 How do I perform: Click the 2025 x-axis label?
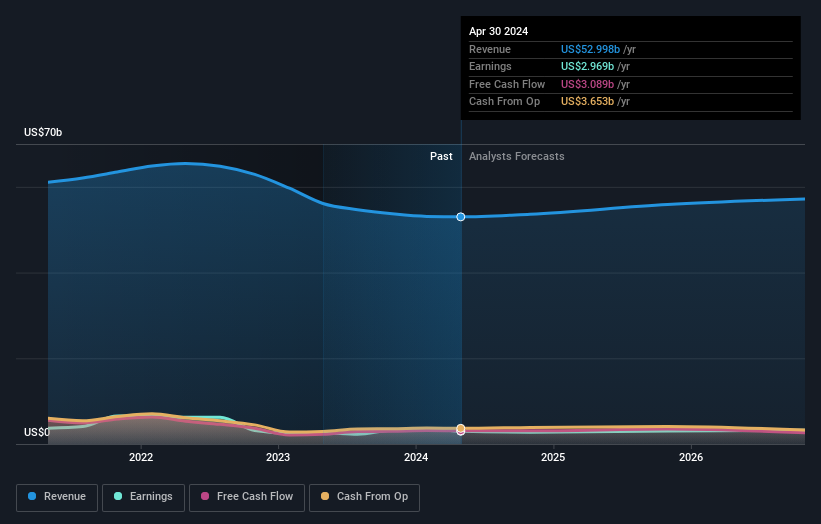point(553,457)
